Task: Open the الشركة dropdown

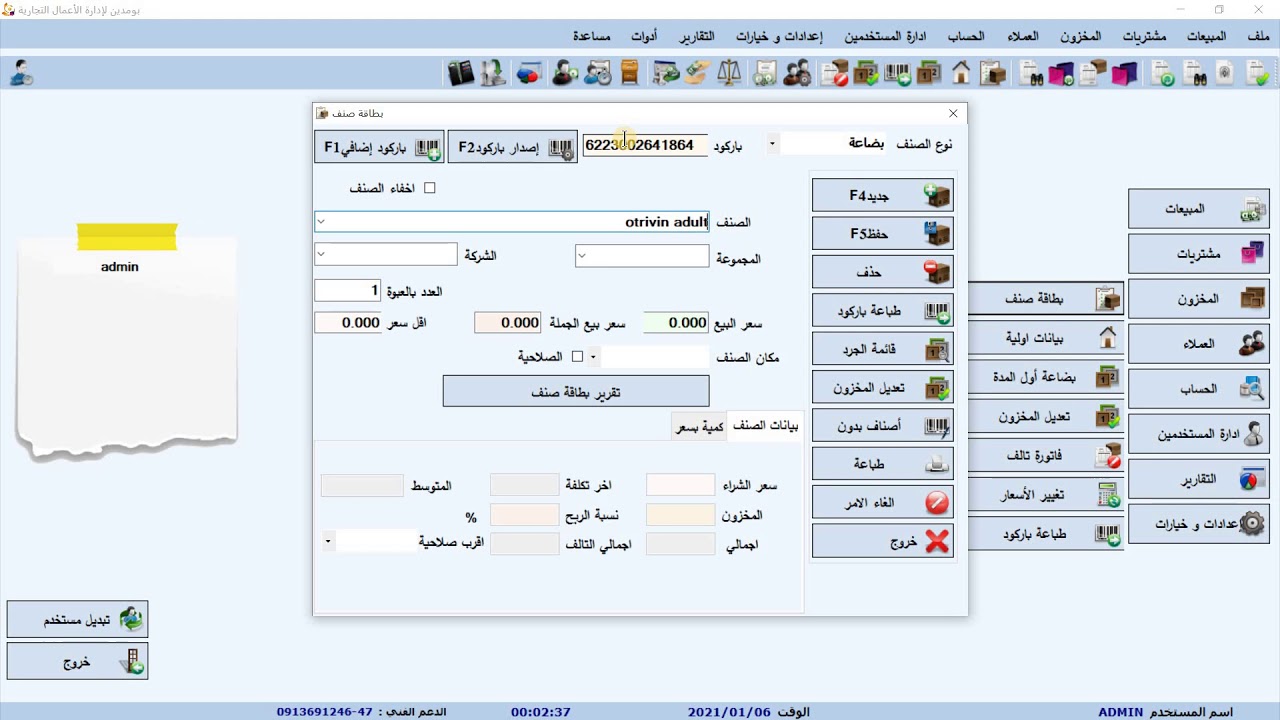Action: point(321,254)
